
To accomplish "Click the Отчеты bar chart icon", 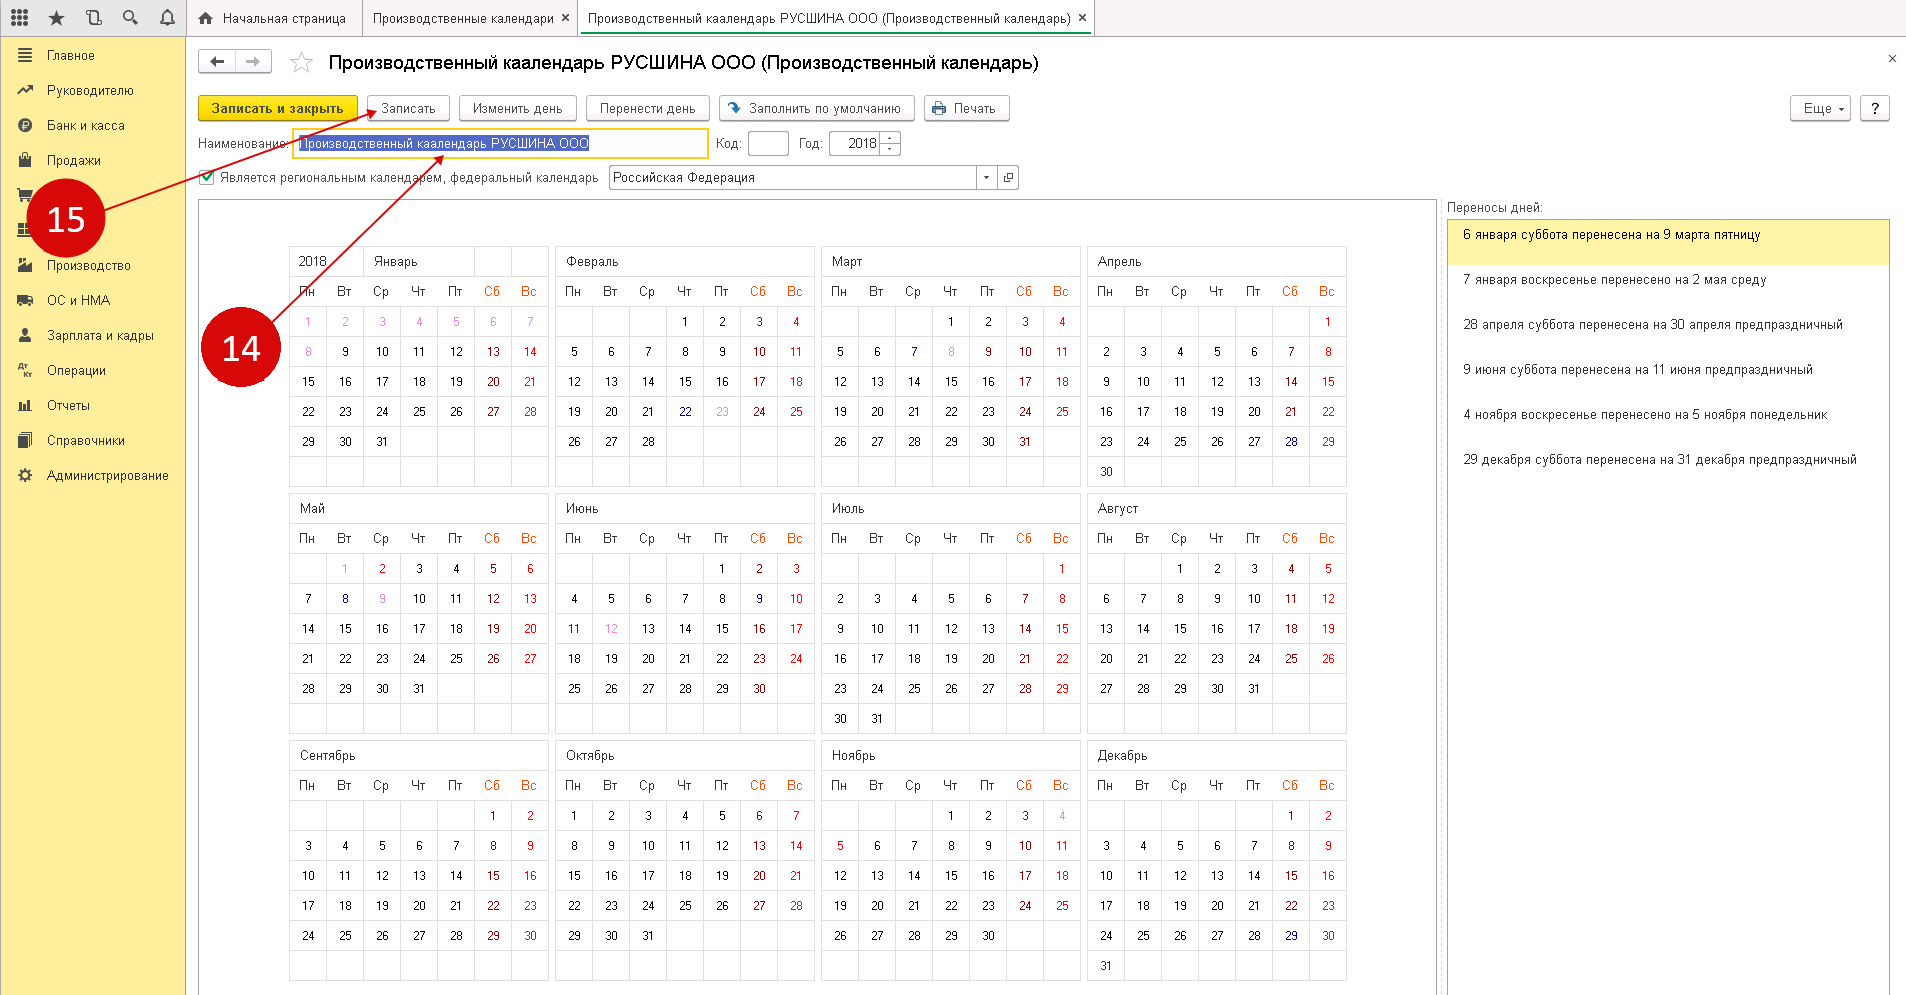I will 25,406.
